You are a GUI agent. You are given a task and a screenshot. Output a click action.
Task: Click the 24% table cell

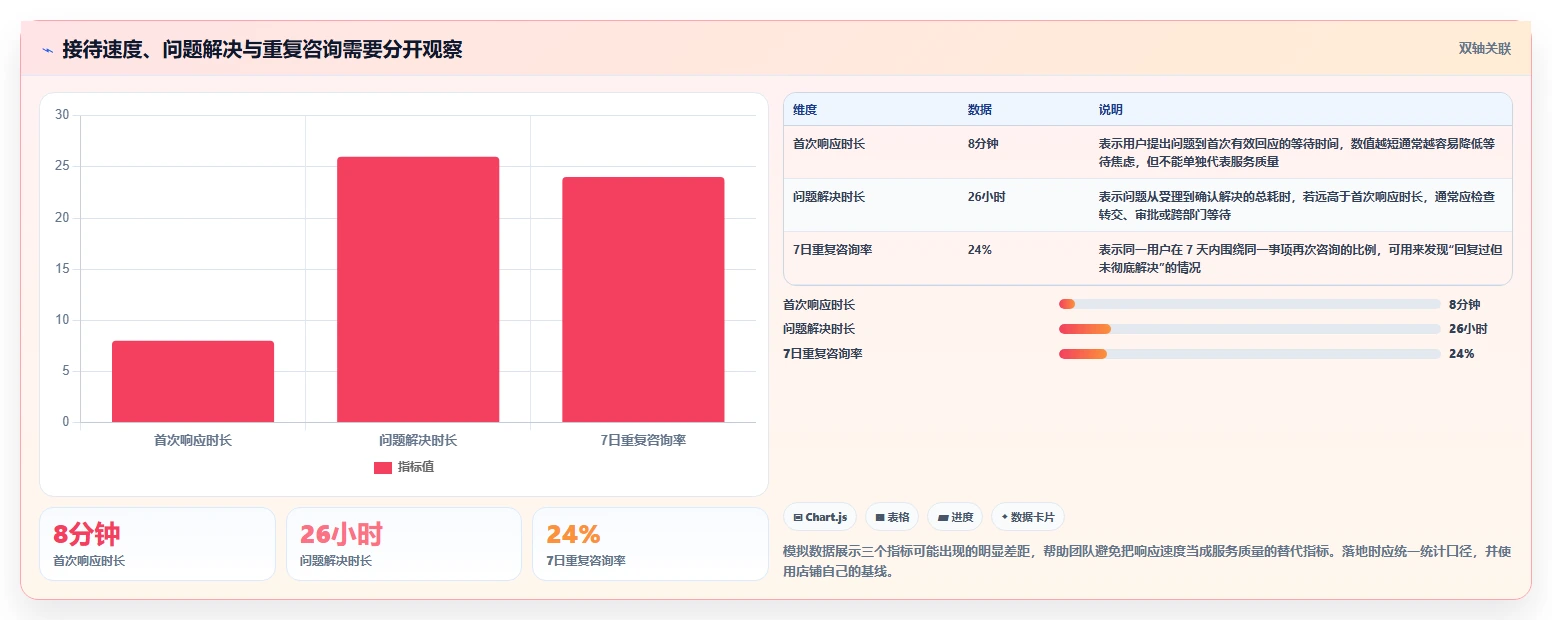pyautogui.click(x=980, y=250)
